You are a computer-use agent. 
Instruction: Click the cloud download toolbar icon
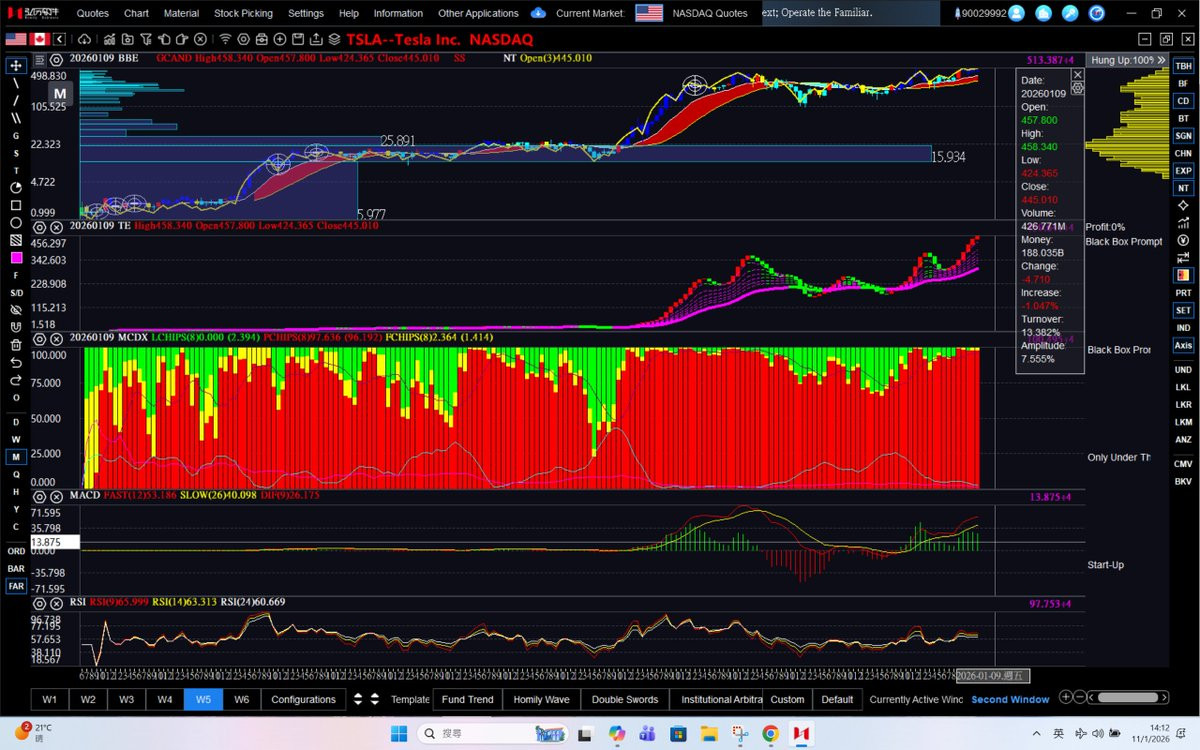pyautogui.click(x=84, y=39)
